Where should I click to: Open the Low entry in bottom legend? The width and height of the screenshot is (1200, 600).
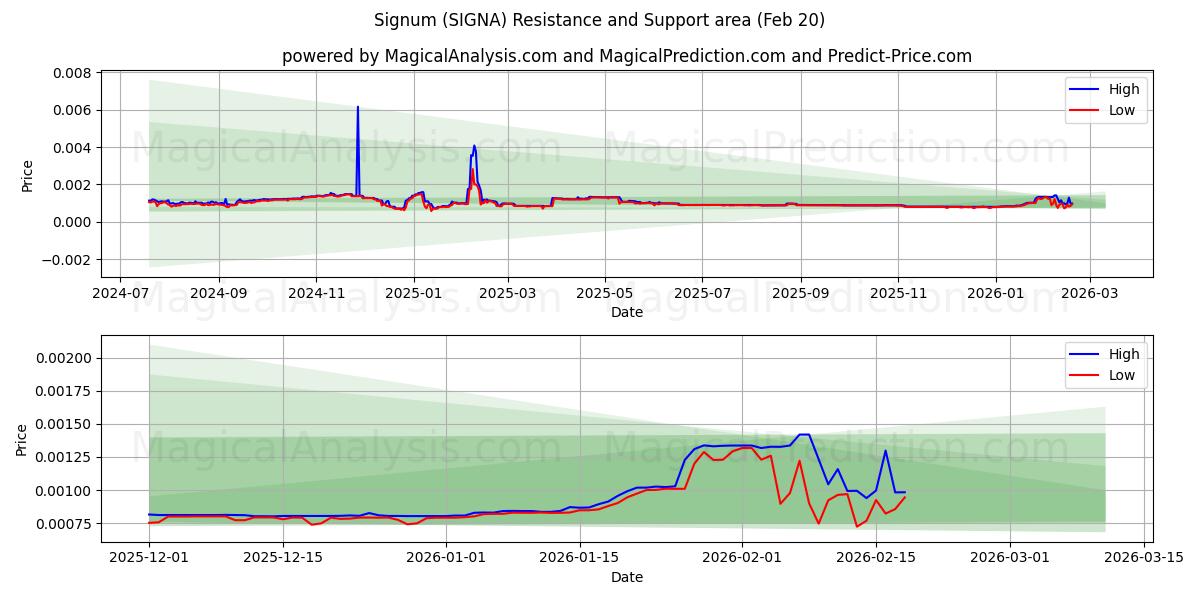tap(1120, 375)
